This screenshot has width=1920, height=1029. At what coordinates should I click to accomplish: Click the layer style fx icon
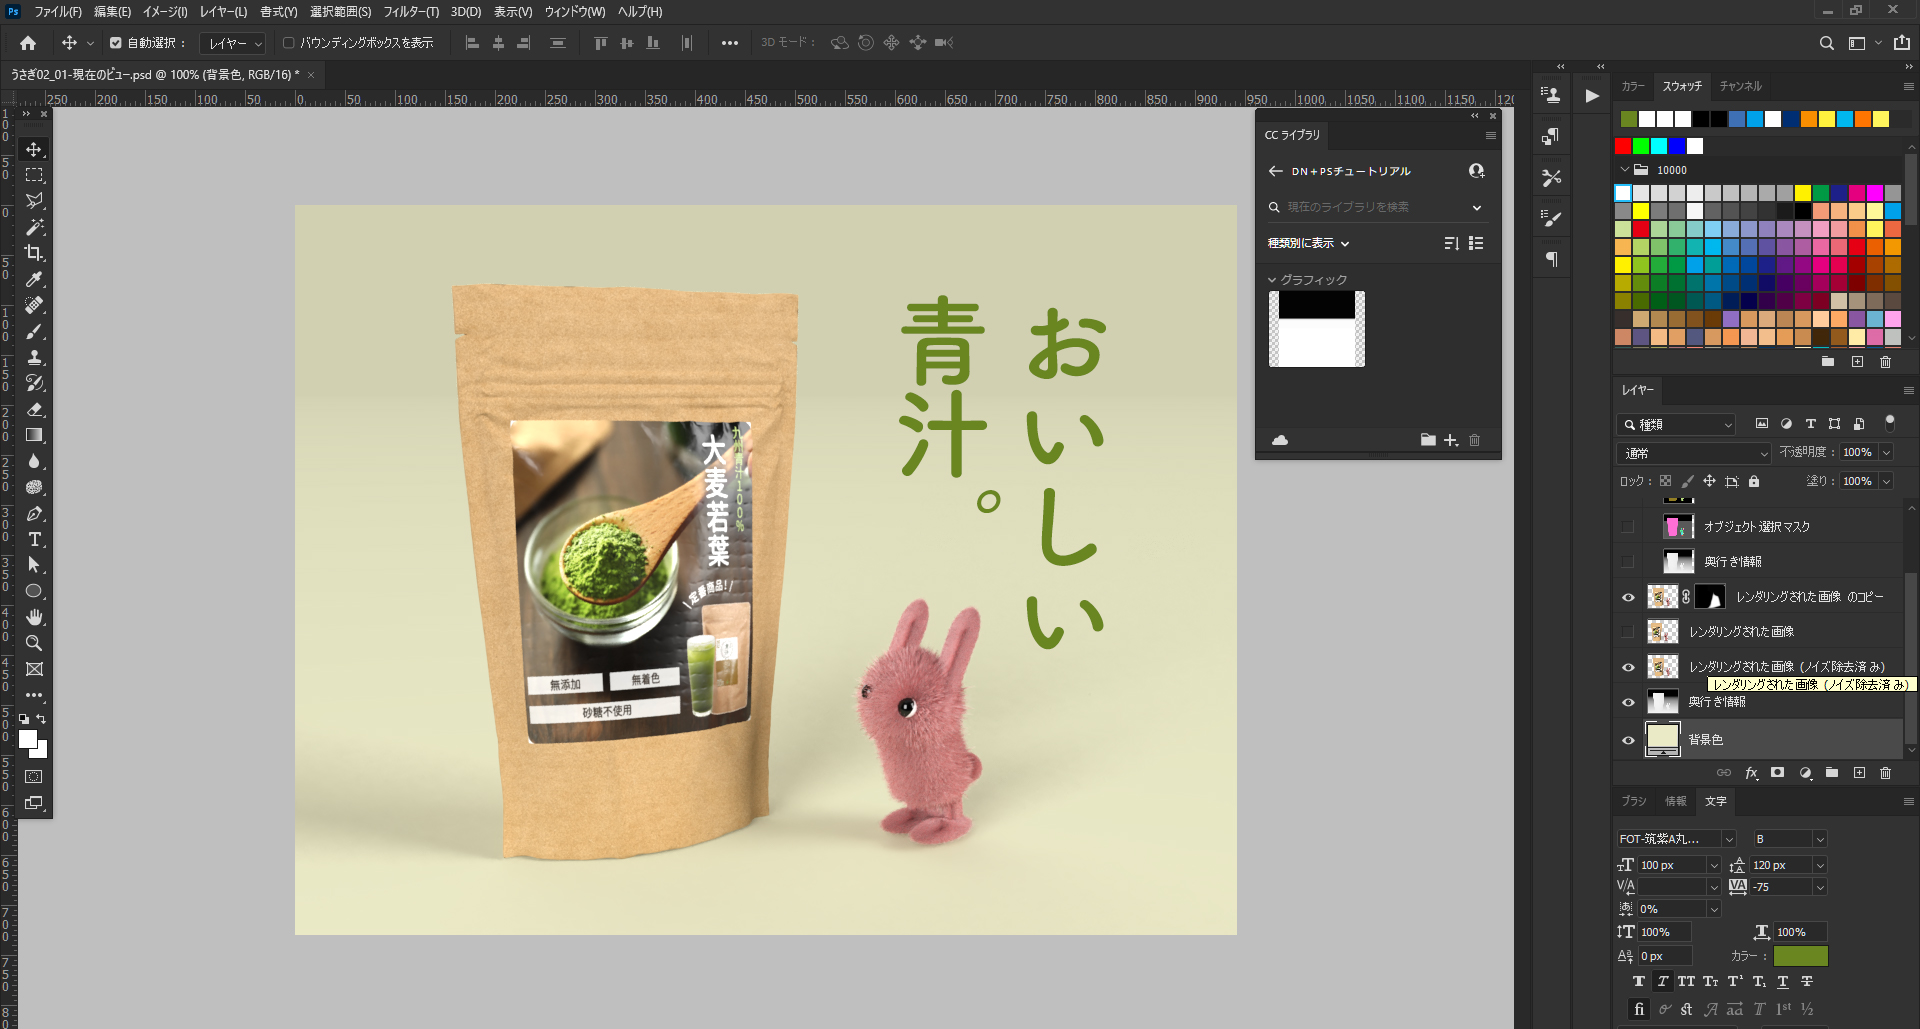1751,773
